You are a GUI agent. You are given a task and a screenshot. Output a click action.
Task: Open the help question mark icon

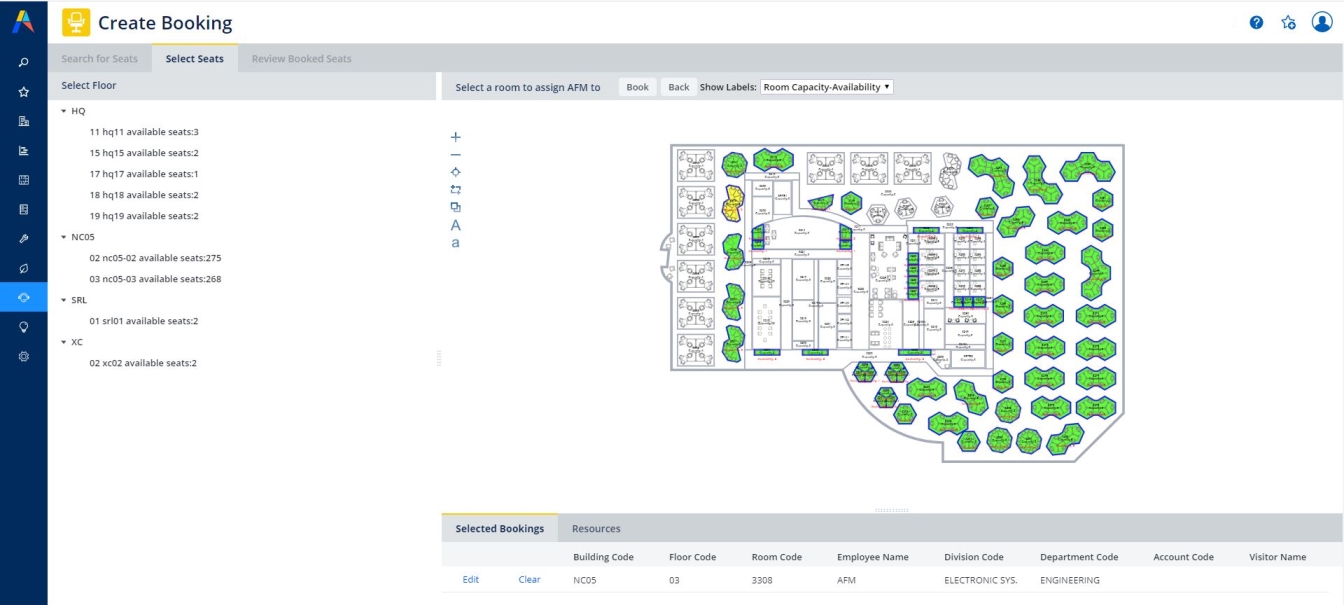[x=1257, y=22]
